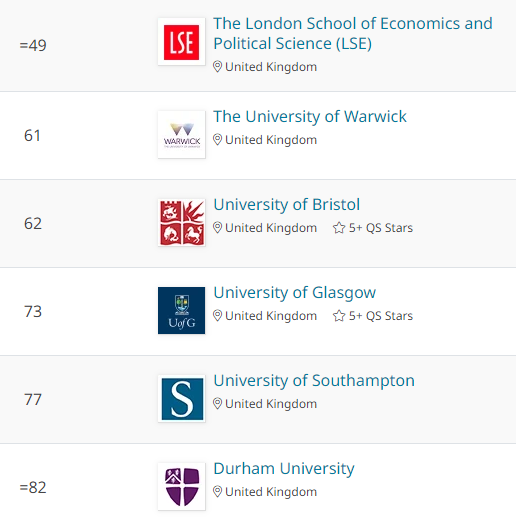This screenshot has height=526, width=516.
Task: Click location pin icon under Durham University
Action: (217, 491)
